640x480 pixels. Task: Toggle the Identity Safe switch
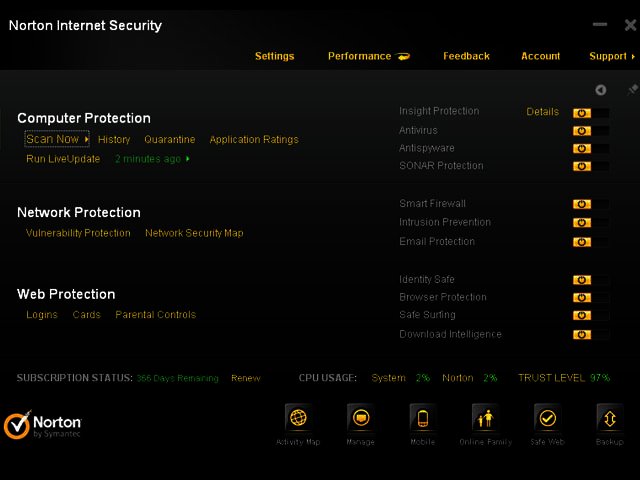coord(591,280)
